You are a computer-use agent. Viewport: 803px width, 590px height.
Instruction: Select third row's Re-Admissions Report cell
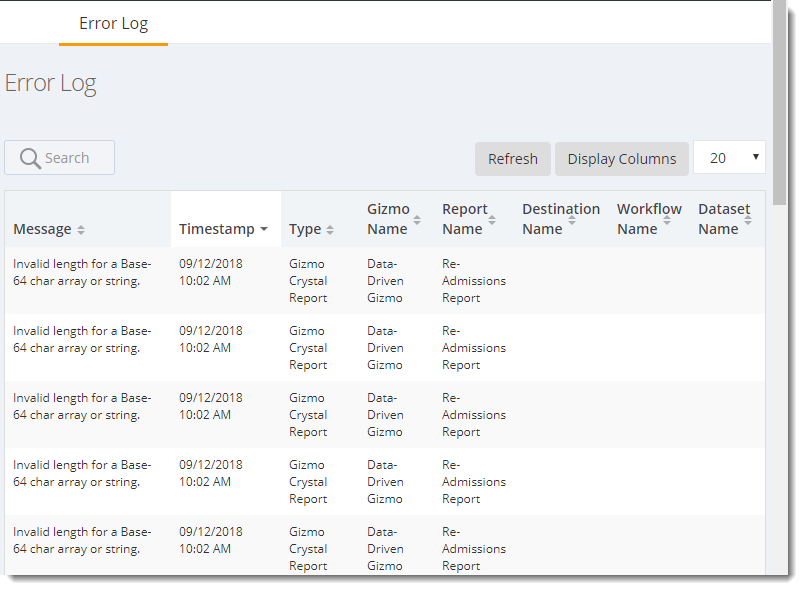pos(474,415)
